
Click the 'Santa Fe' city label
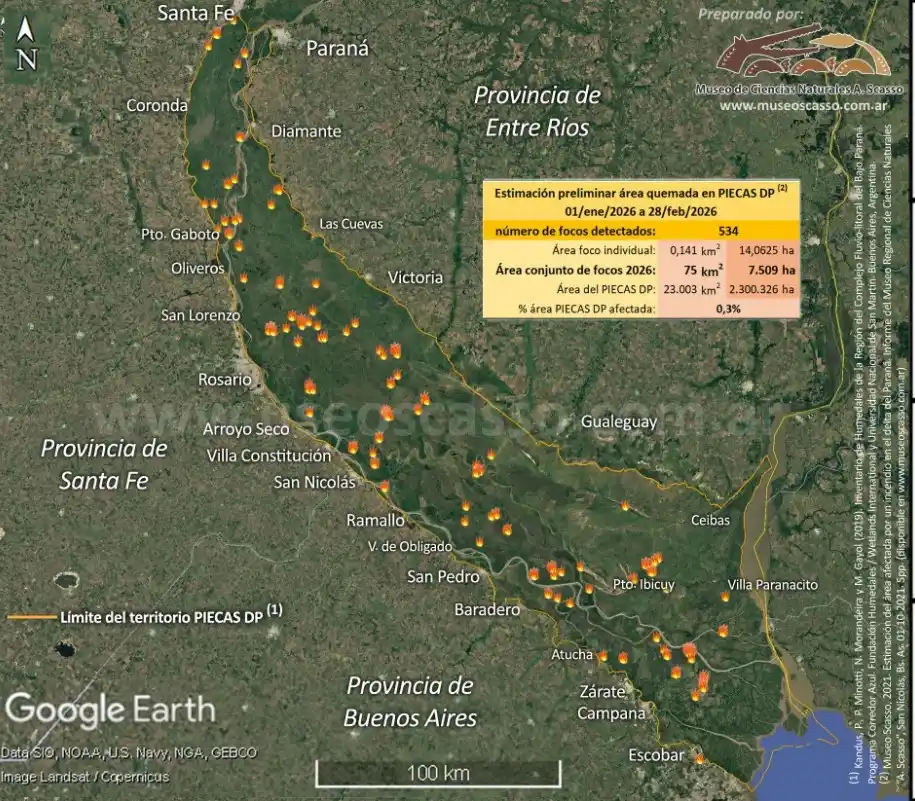pos(196,13)
